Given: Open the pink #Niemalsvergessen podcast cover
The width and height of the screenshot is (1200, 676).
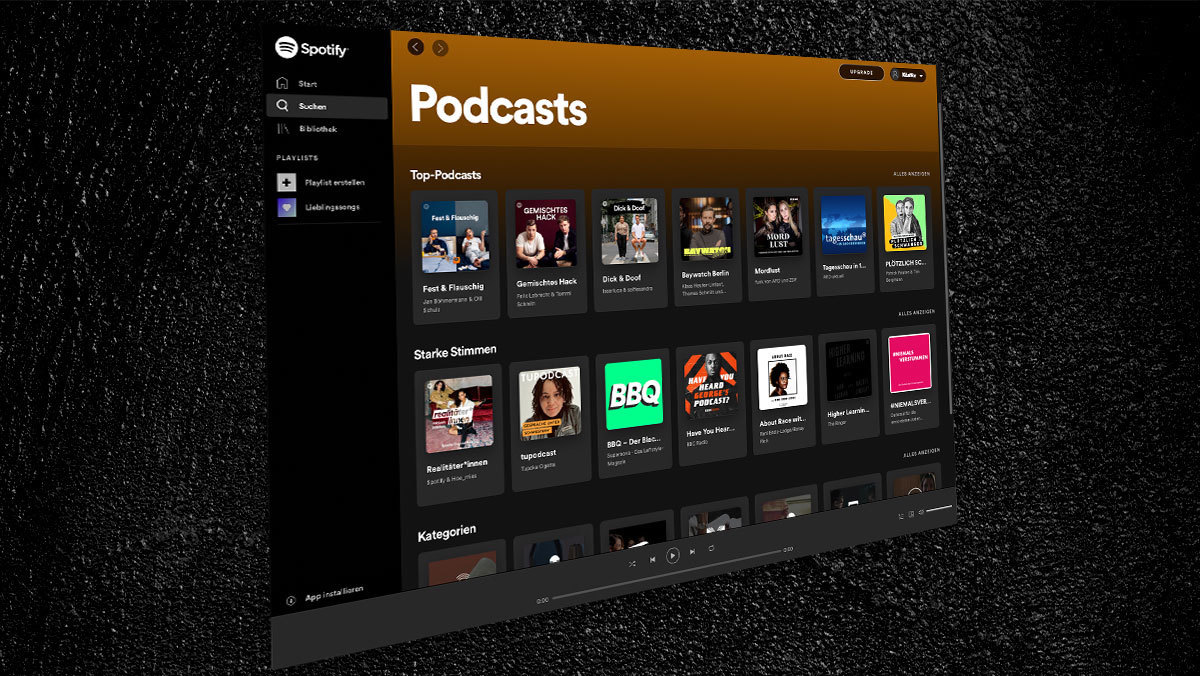Looking at the screenshot, I should (x=909, y=362).
